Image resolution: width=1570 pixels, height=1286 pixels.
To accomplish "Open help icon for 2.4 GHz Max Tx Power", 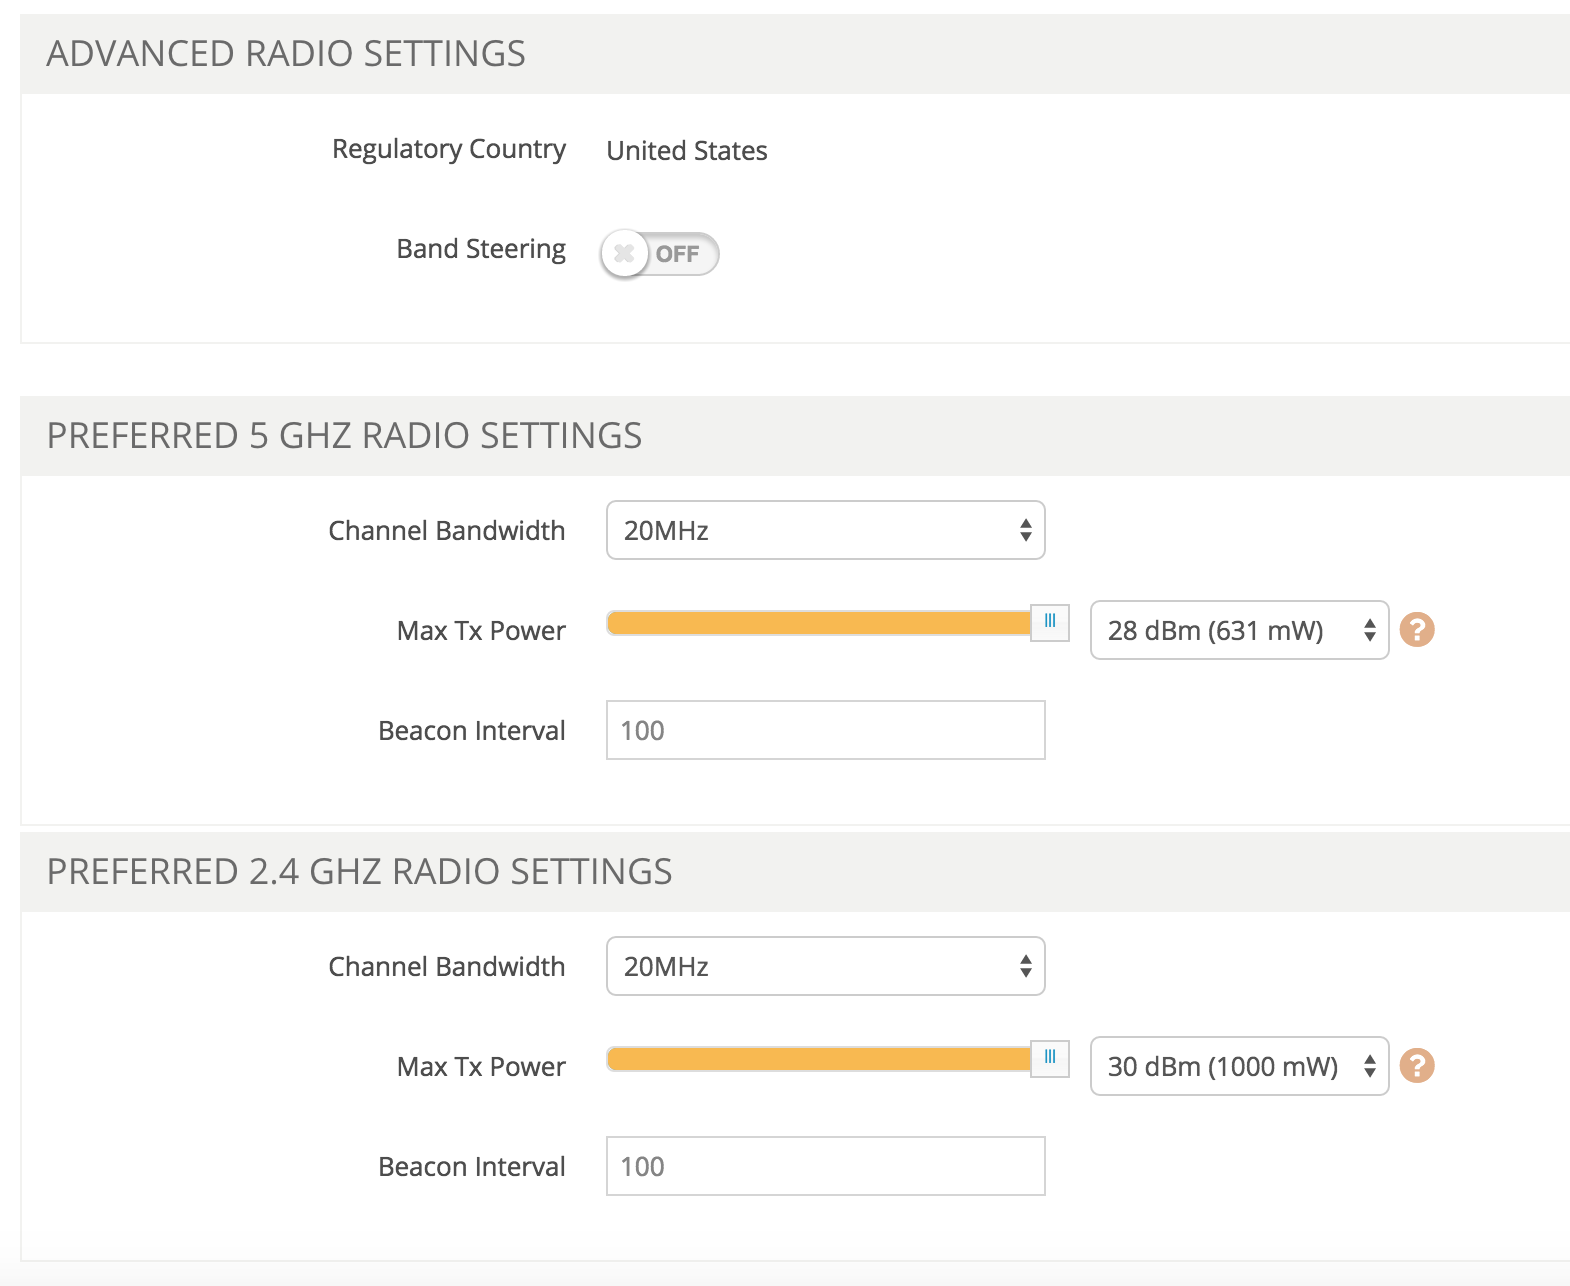I will pyautogui.click(x=1416, y=1066).
